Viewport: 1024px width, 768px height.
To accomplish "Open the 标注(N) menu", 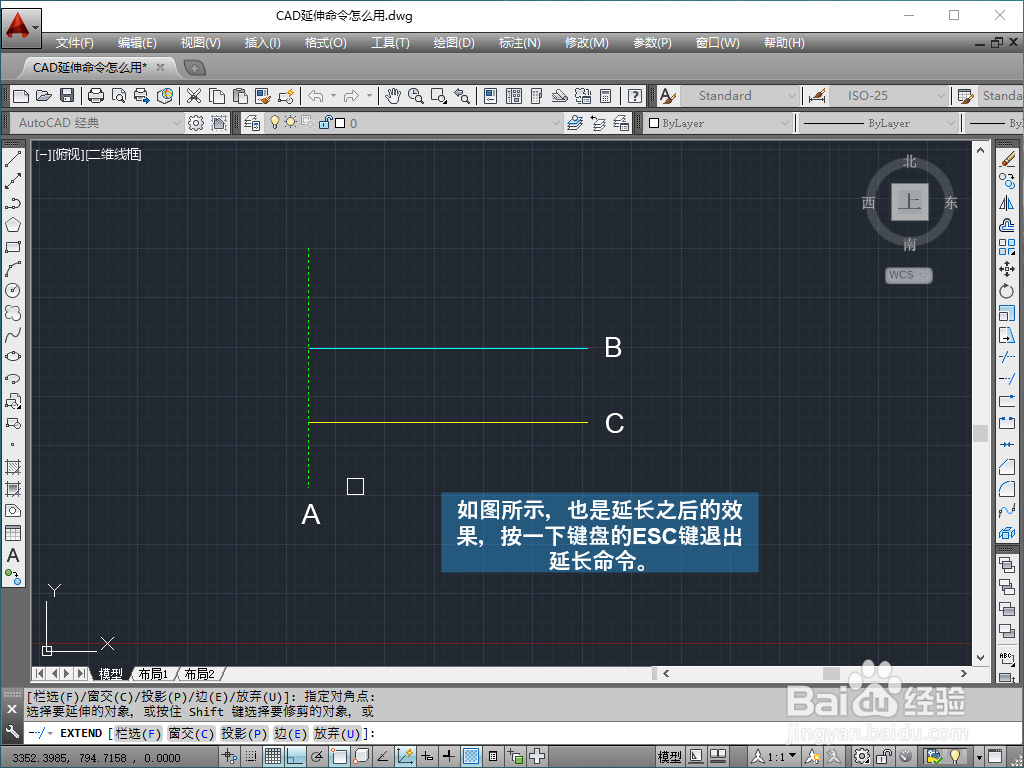I will pos(520,43).
